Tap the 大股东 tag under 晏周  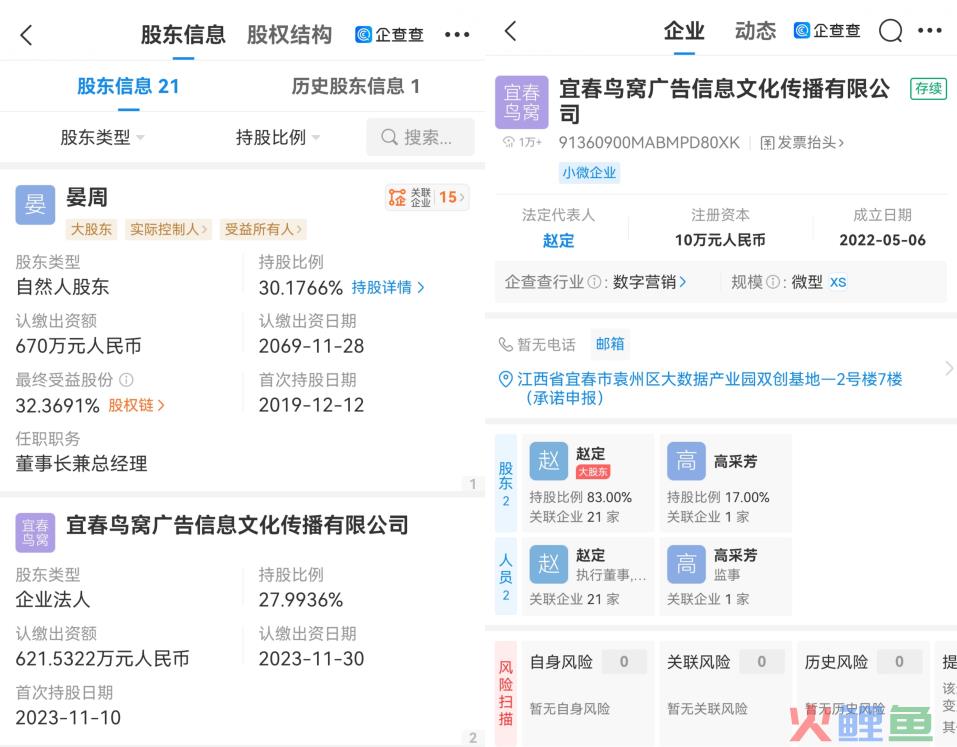(x=91, y=229)
